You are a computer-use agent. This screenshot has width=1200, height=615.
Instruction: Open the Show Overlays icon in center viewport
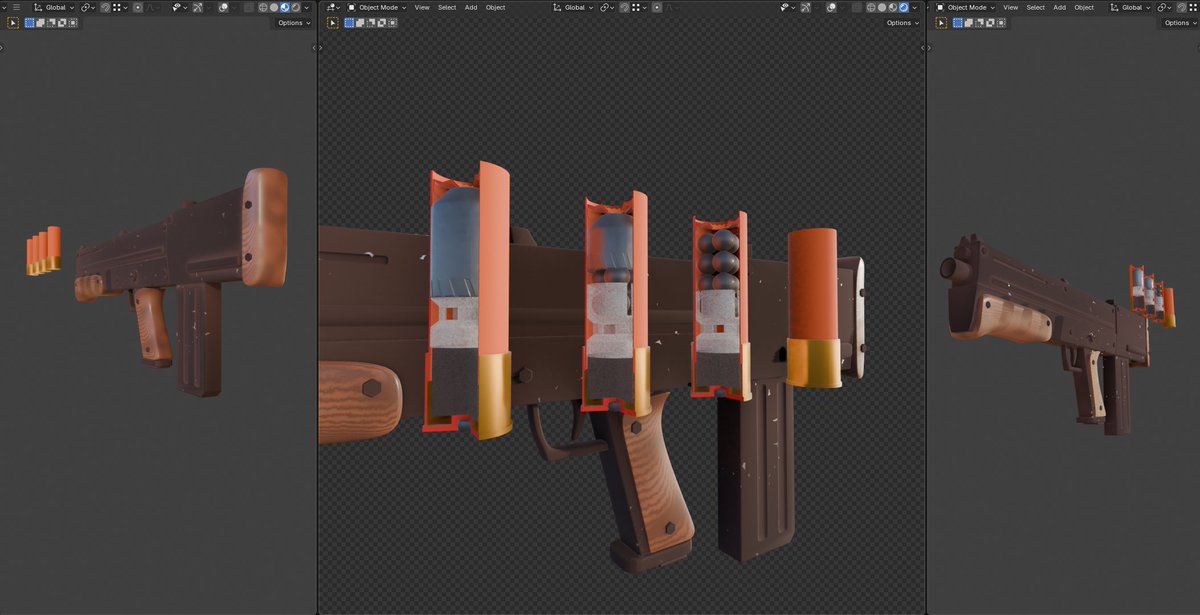(x=831, y=7)
